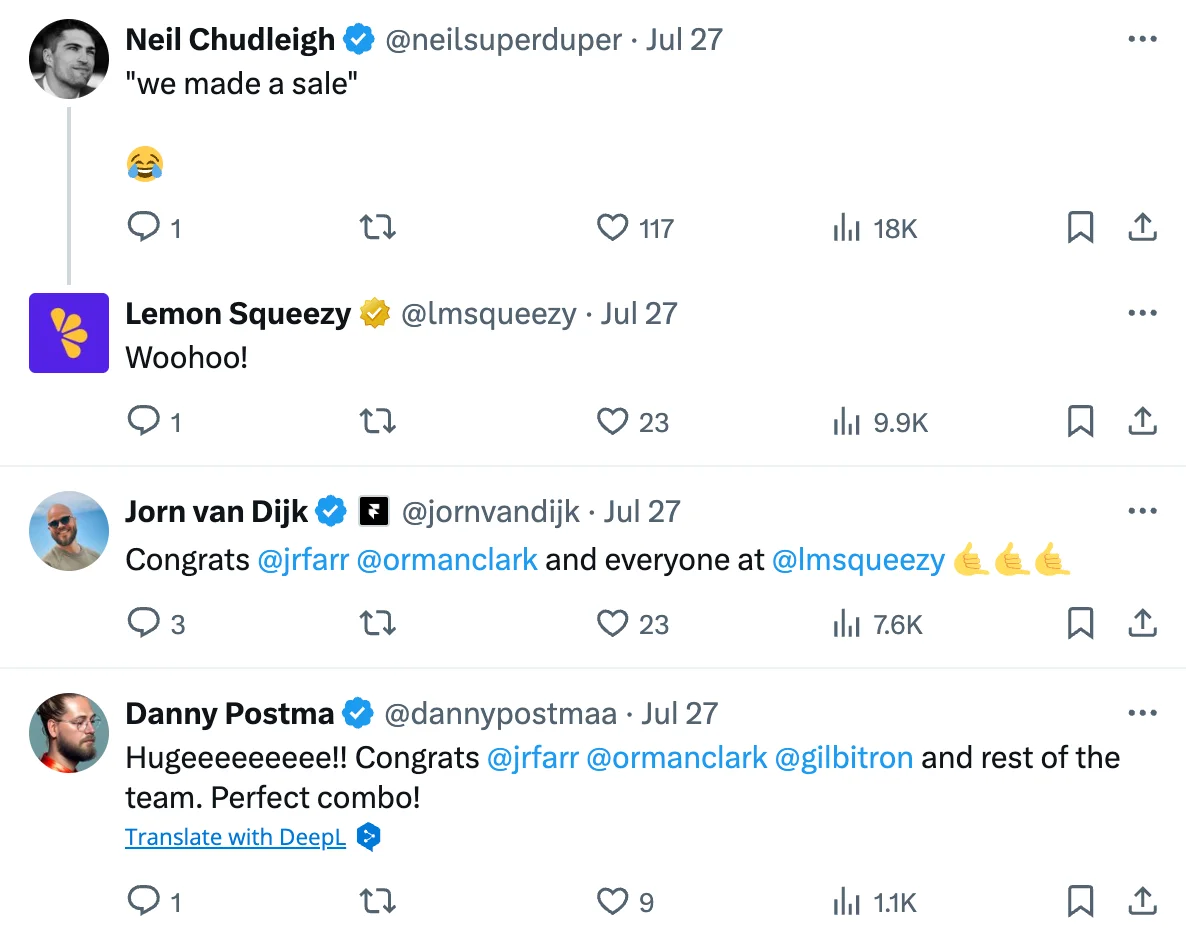Open Lemon Squeezy's purple profile avatar
Screen dimensions: 1186x942
(68, 333)
